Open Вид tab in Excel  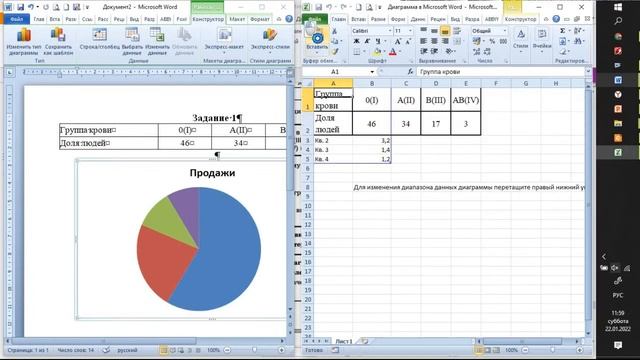coord(455,19)
